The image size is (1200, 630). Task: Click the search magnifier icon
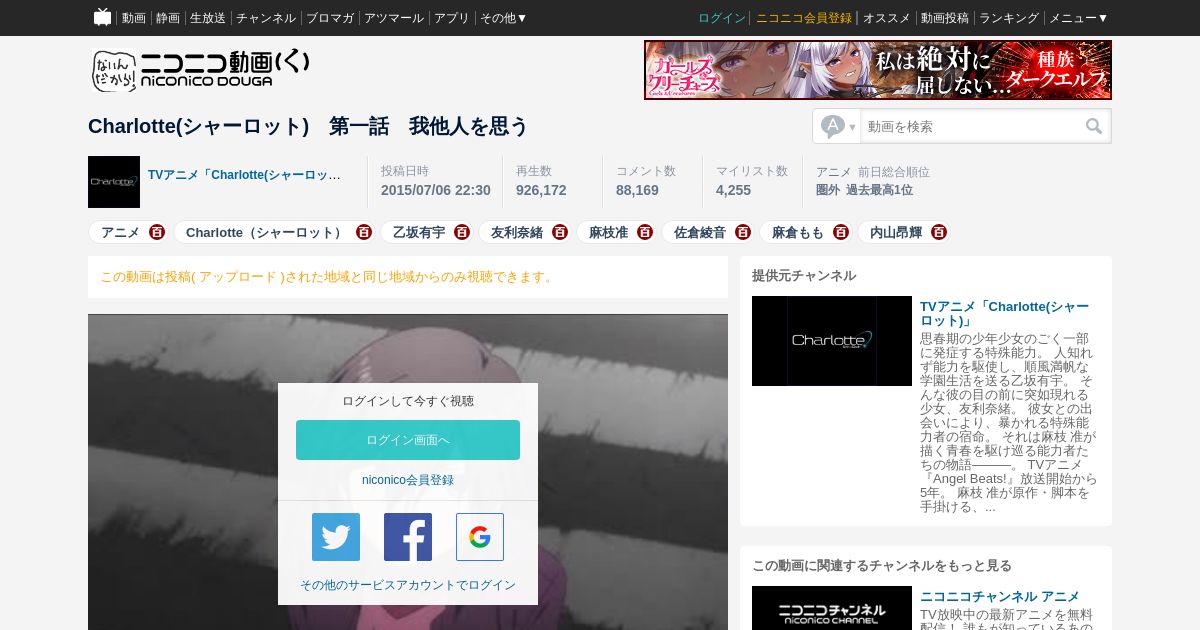[1094, 126]
